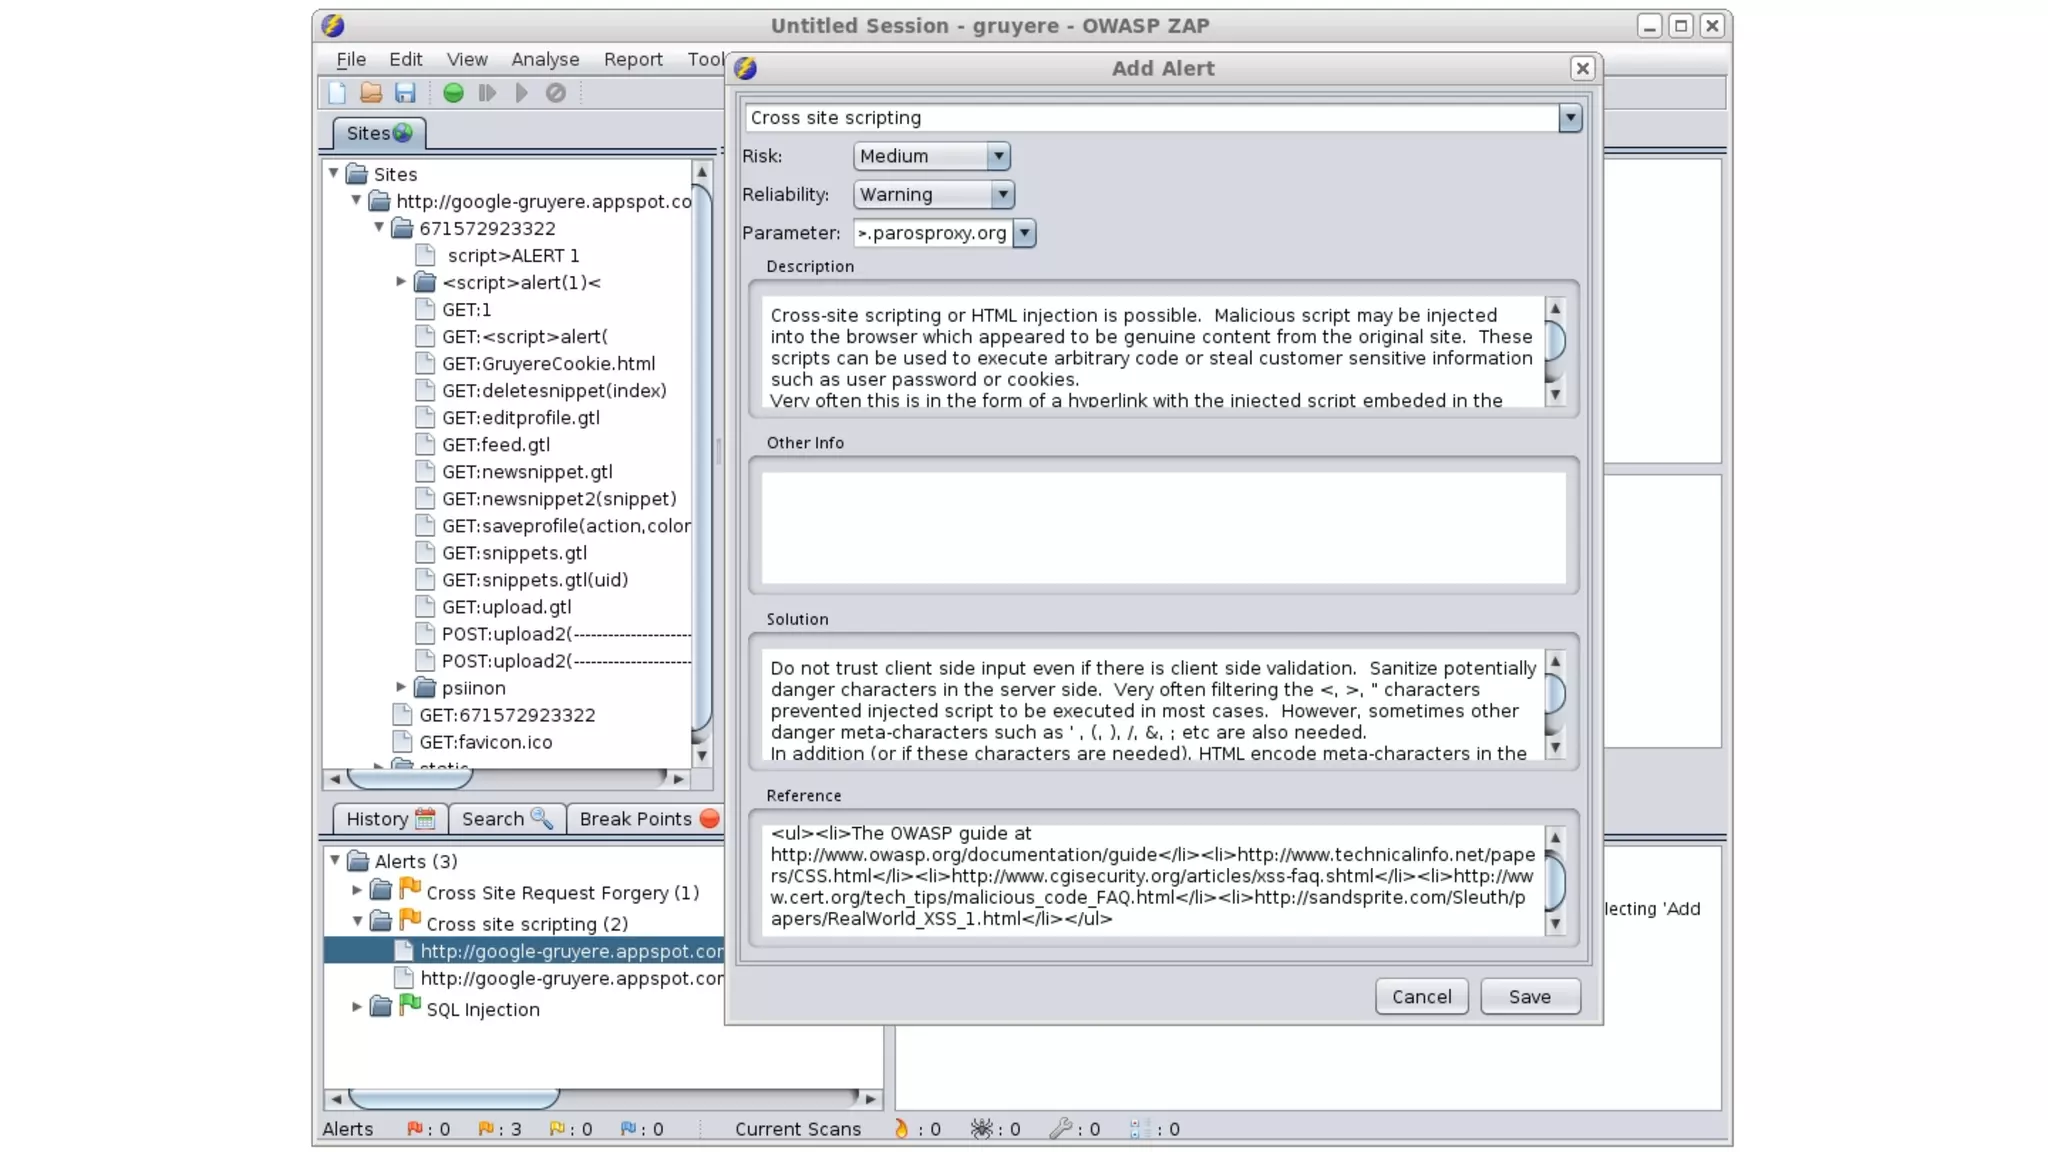Open the Parameter combo box arrow
Screen dimensions: 2048x1152
tap(1024, 233)
